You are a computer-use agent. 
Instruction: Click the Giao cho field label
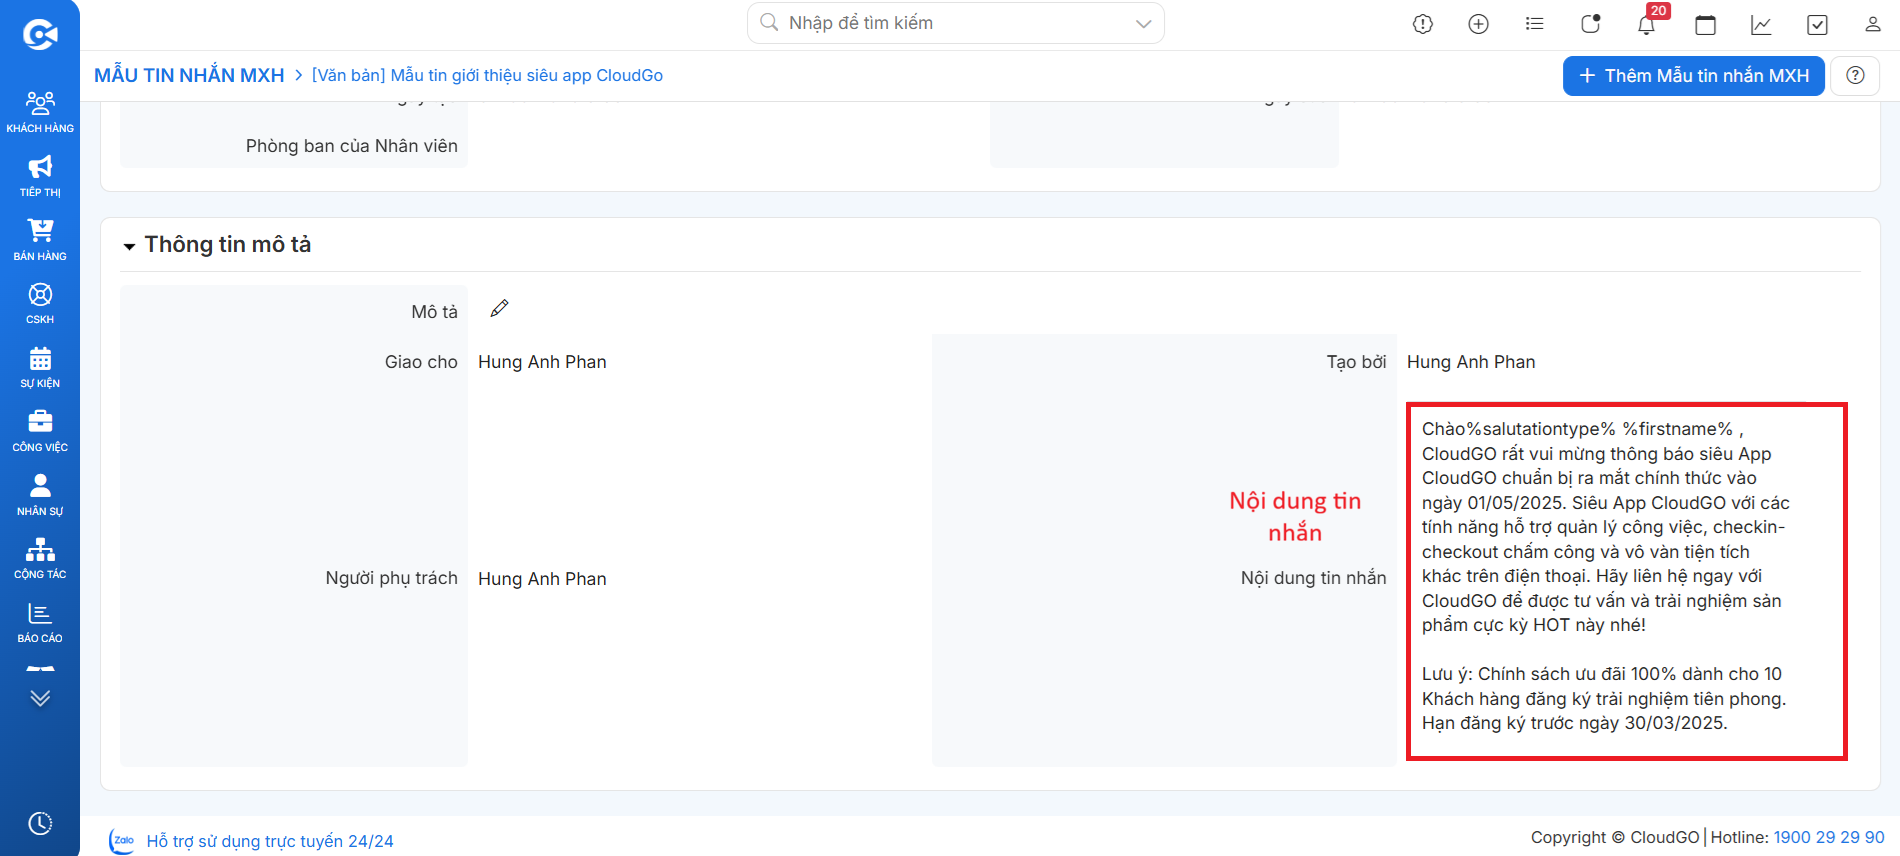click(x=421, y=362)
